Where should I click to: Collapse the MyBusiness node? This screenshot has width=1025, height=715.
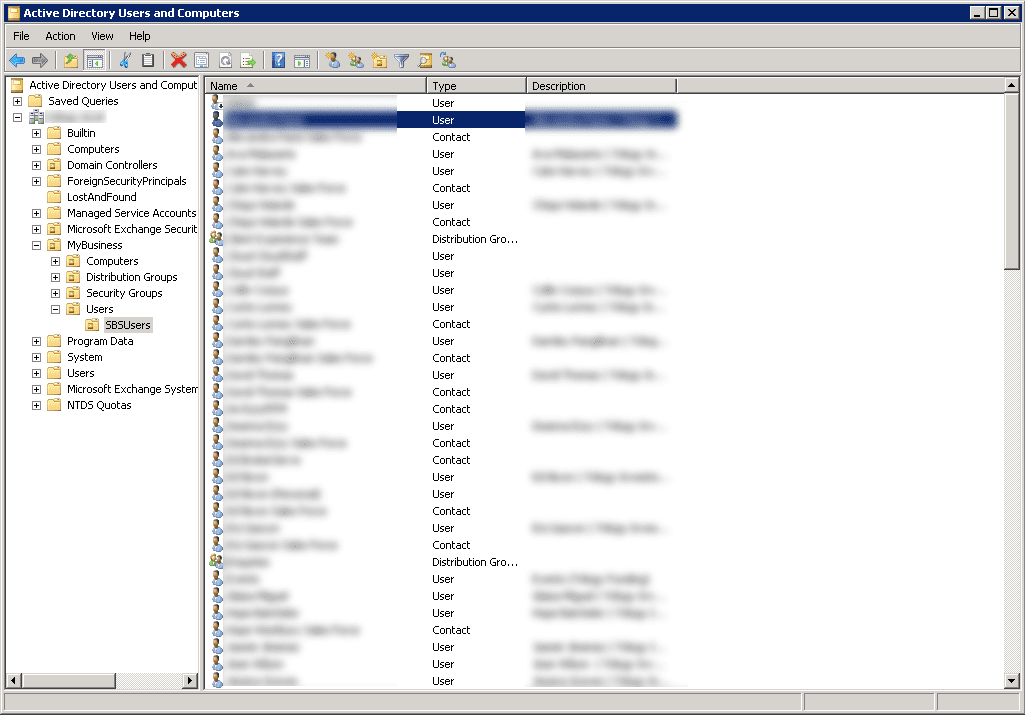pyautogui.click(x=37, y=245)
